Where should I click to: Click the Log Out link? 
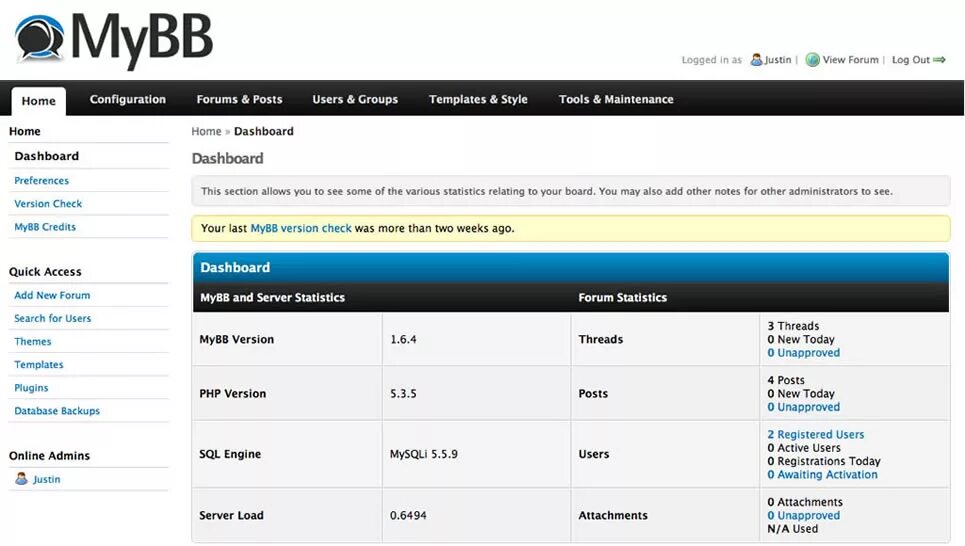click(x=911, y=60)
